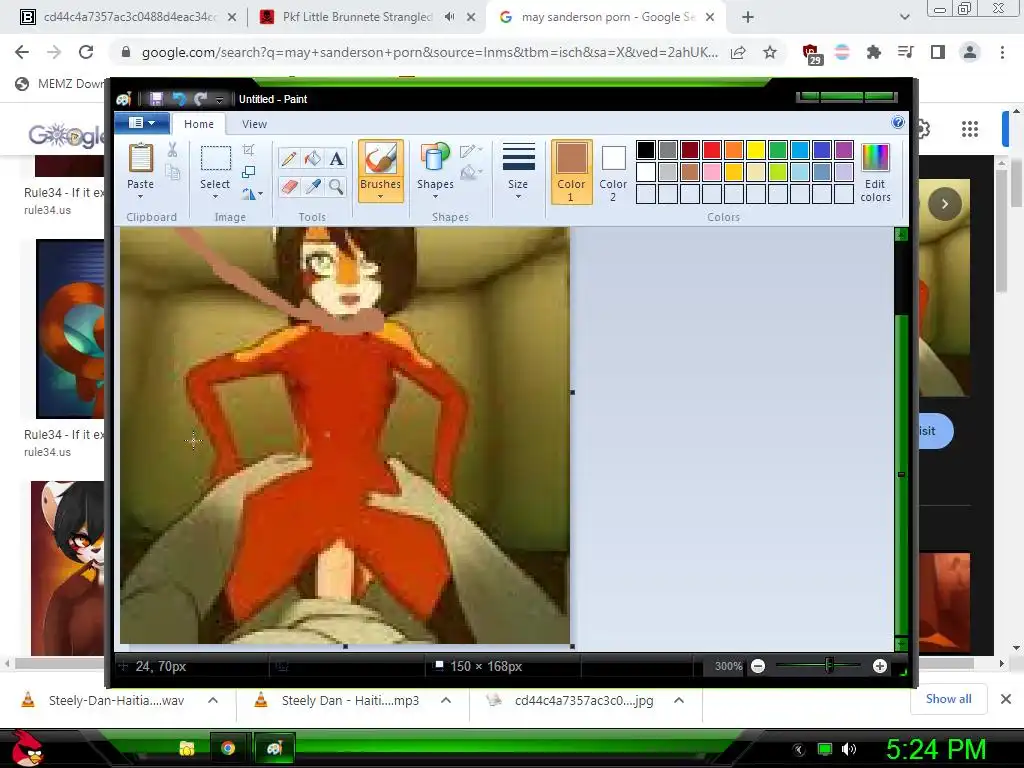1024x768 pixels.
Task: Open Paint Help icon
Action: (x=898, y=122)
